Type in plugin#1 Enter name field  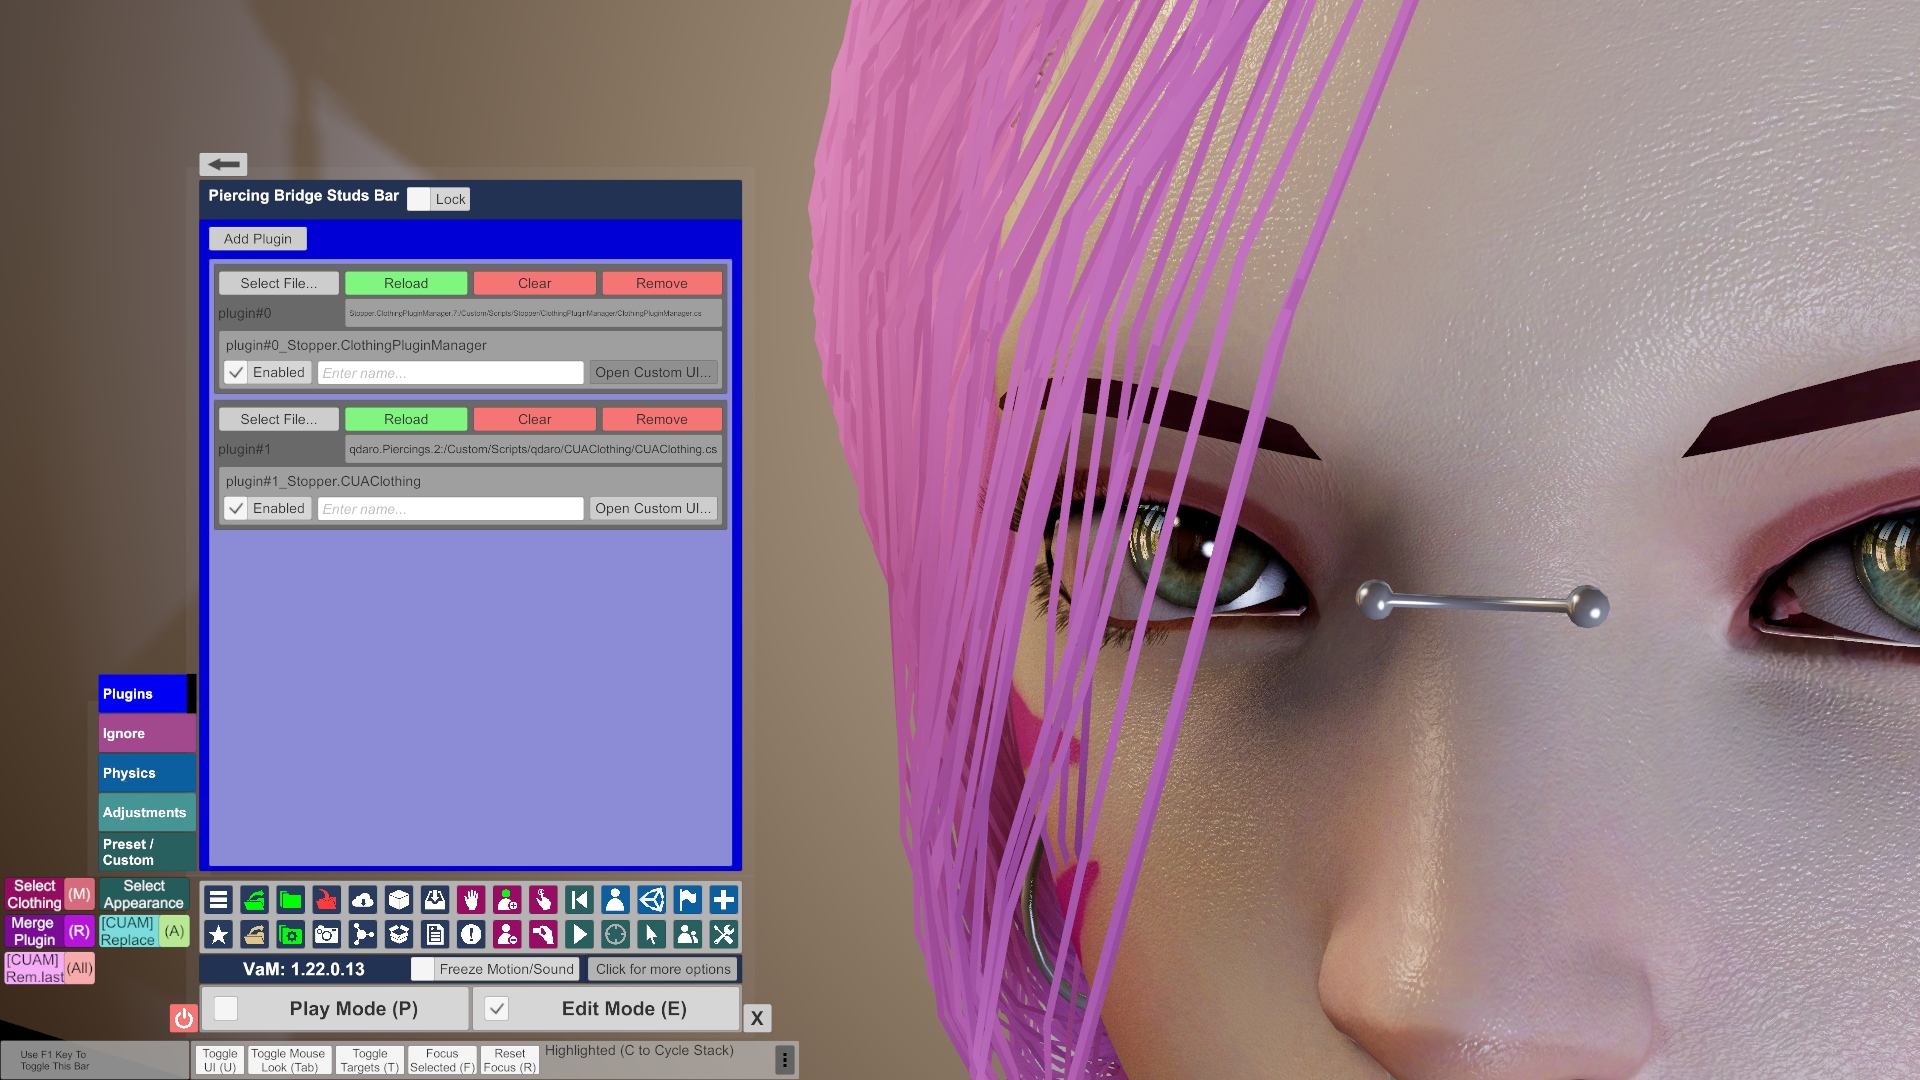(x=450, y=509)
